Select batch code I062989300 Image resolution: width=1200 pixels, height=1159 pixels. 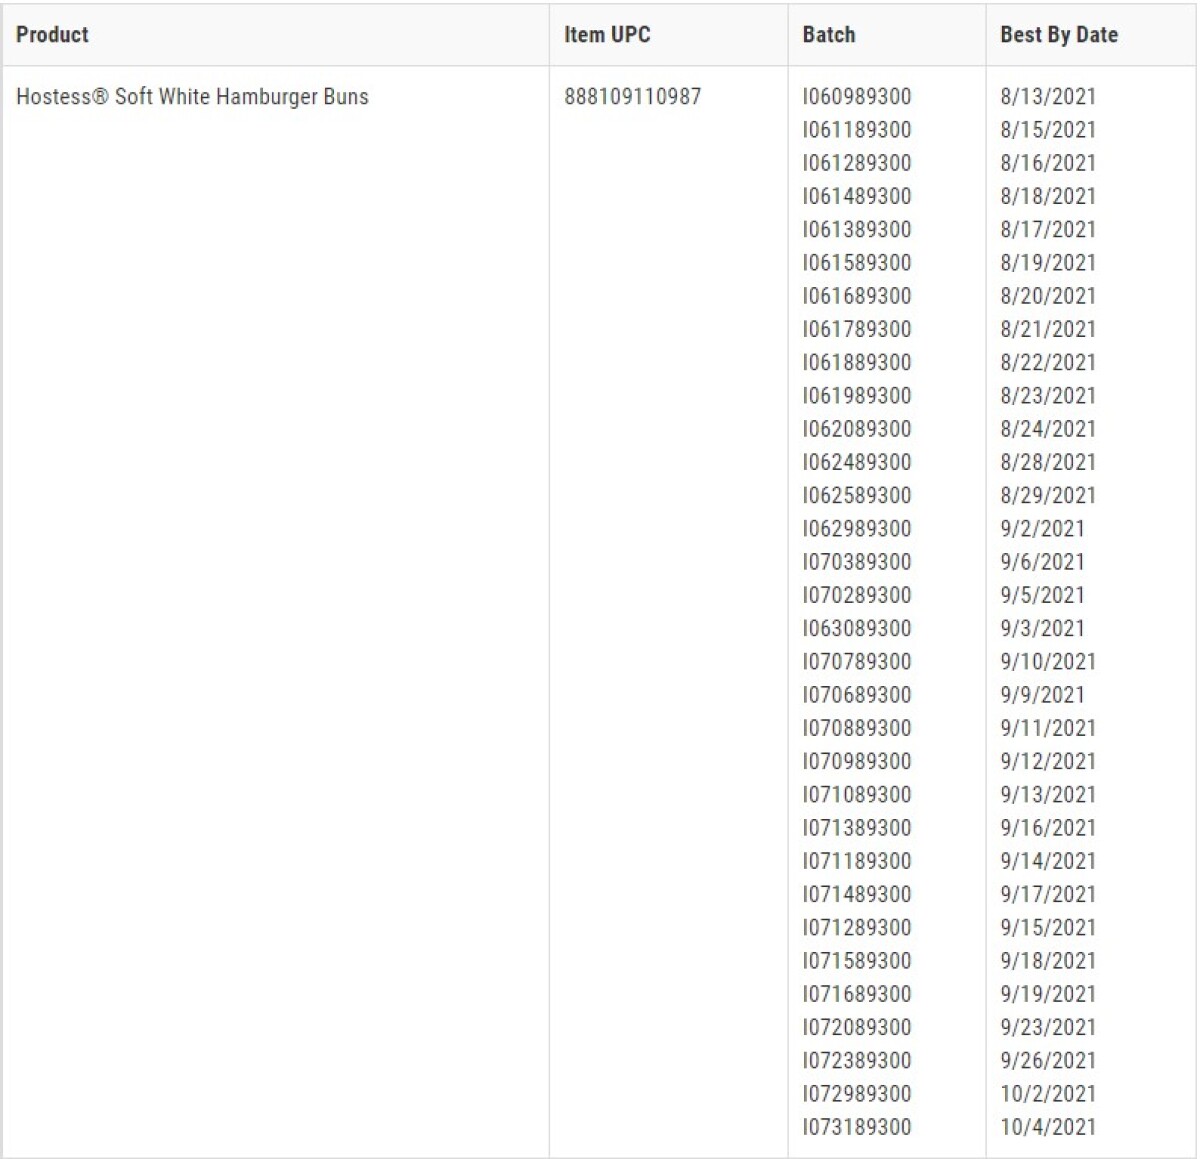pos(857,529)
